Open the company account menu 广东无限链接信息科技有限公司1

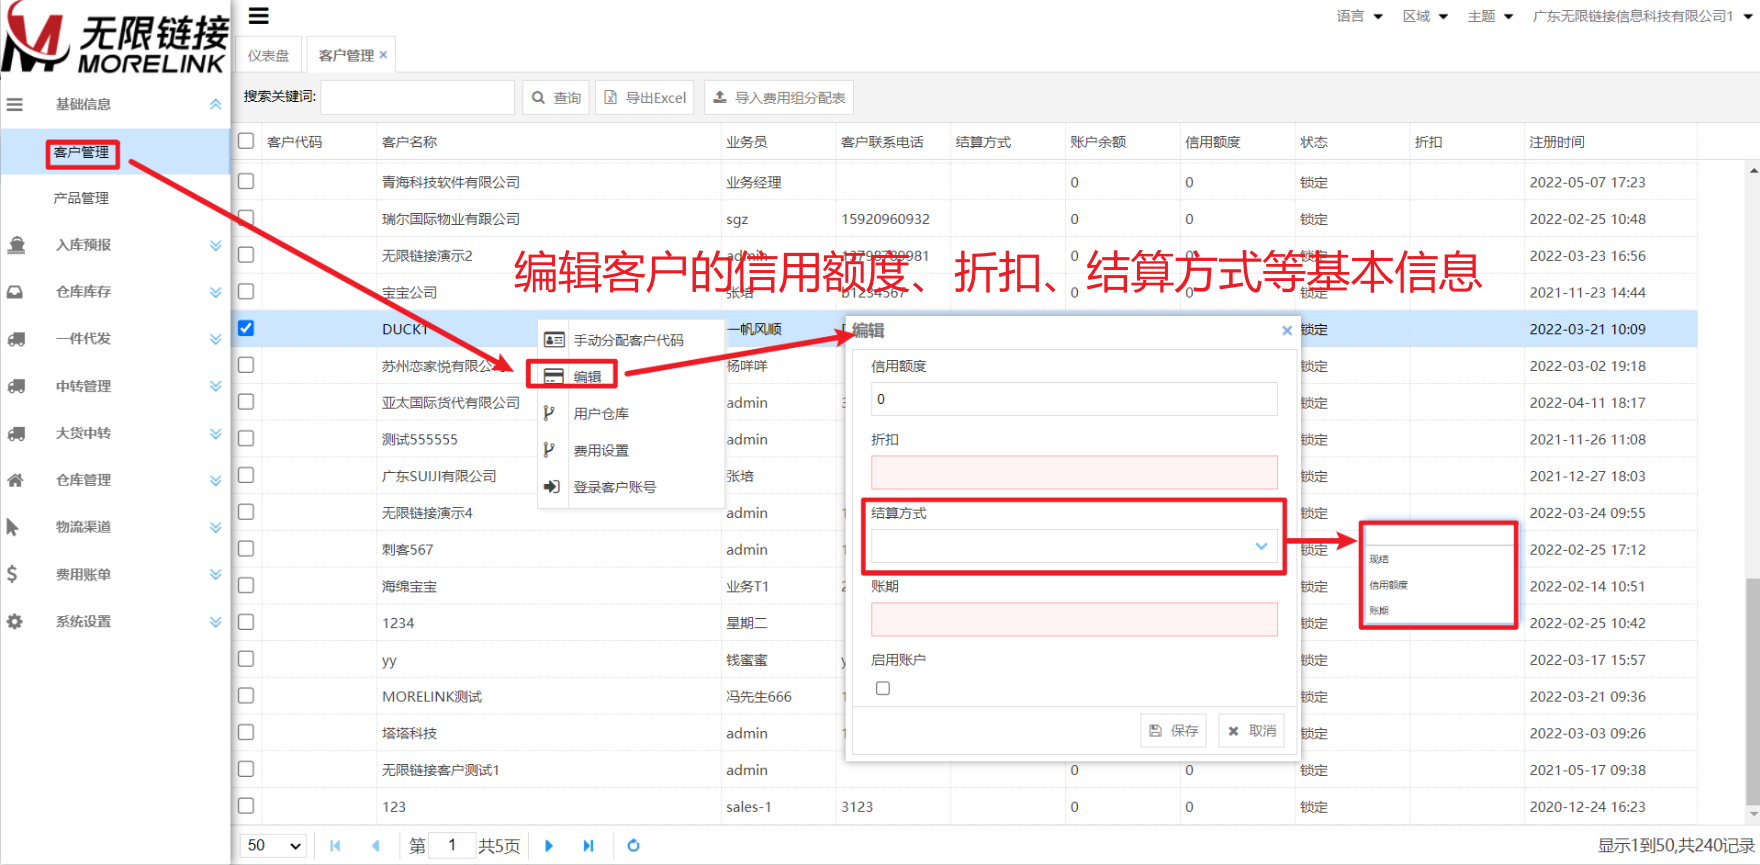tap(1642, 16)
